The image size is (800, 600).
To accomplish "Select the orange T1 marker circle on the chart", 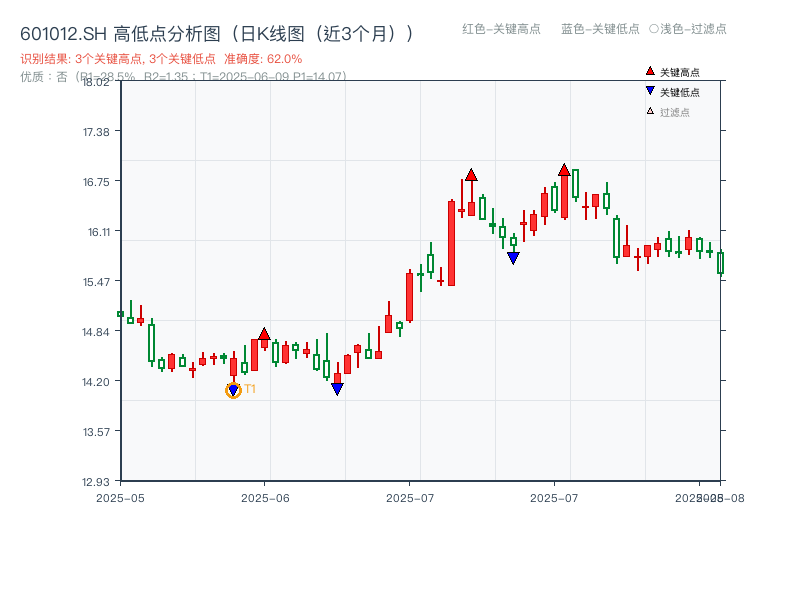I will coord(232,388).
